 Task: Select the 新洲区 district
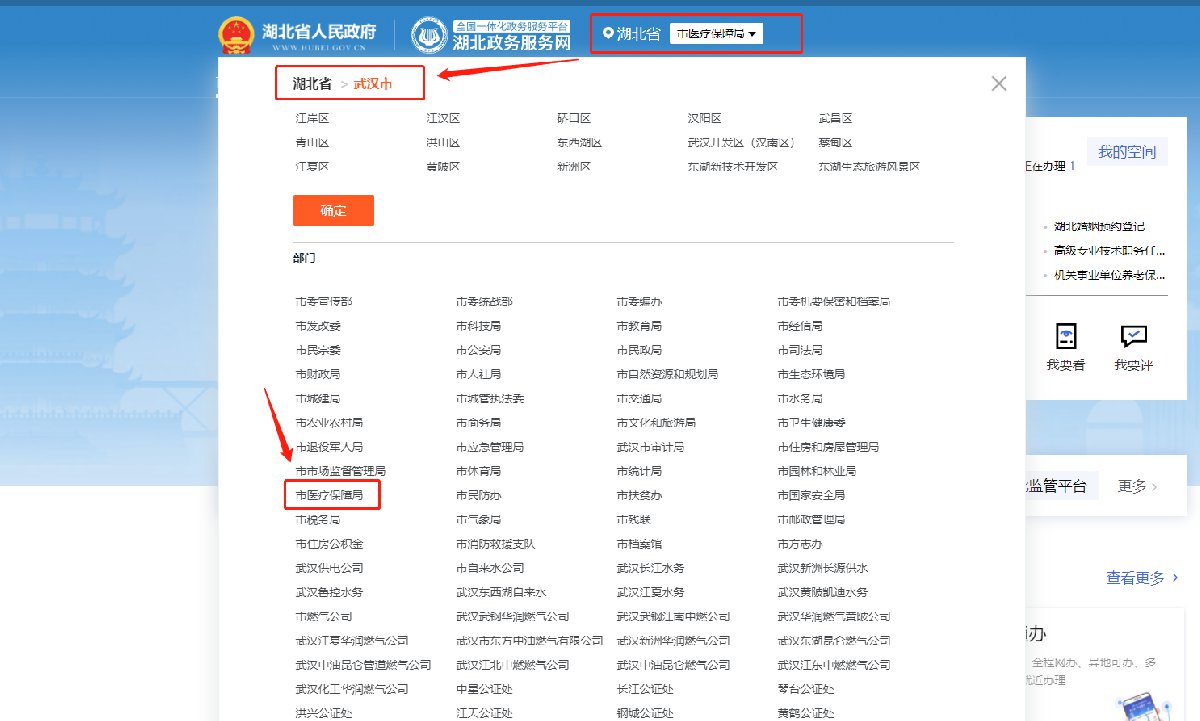pos(574,167)
